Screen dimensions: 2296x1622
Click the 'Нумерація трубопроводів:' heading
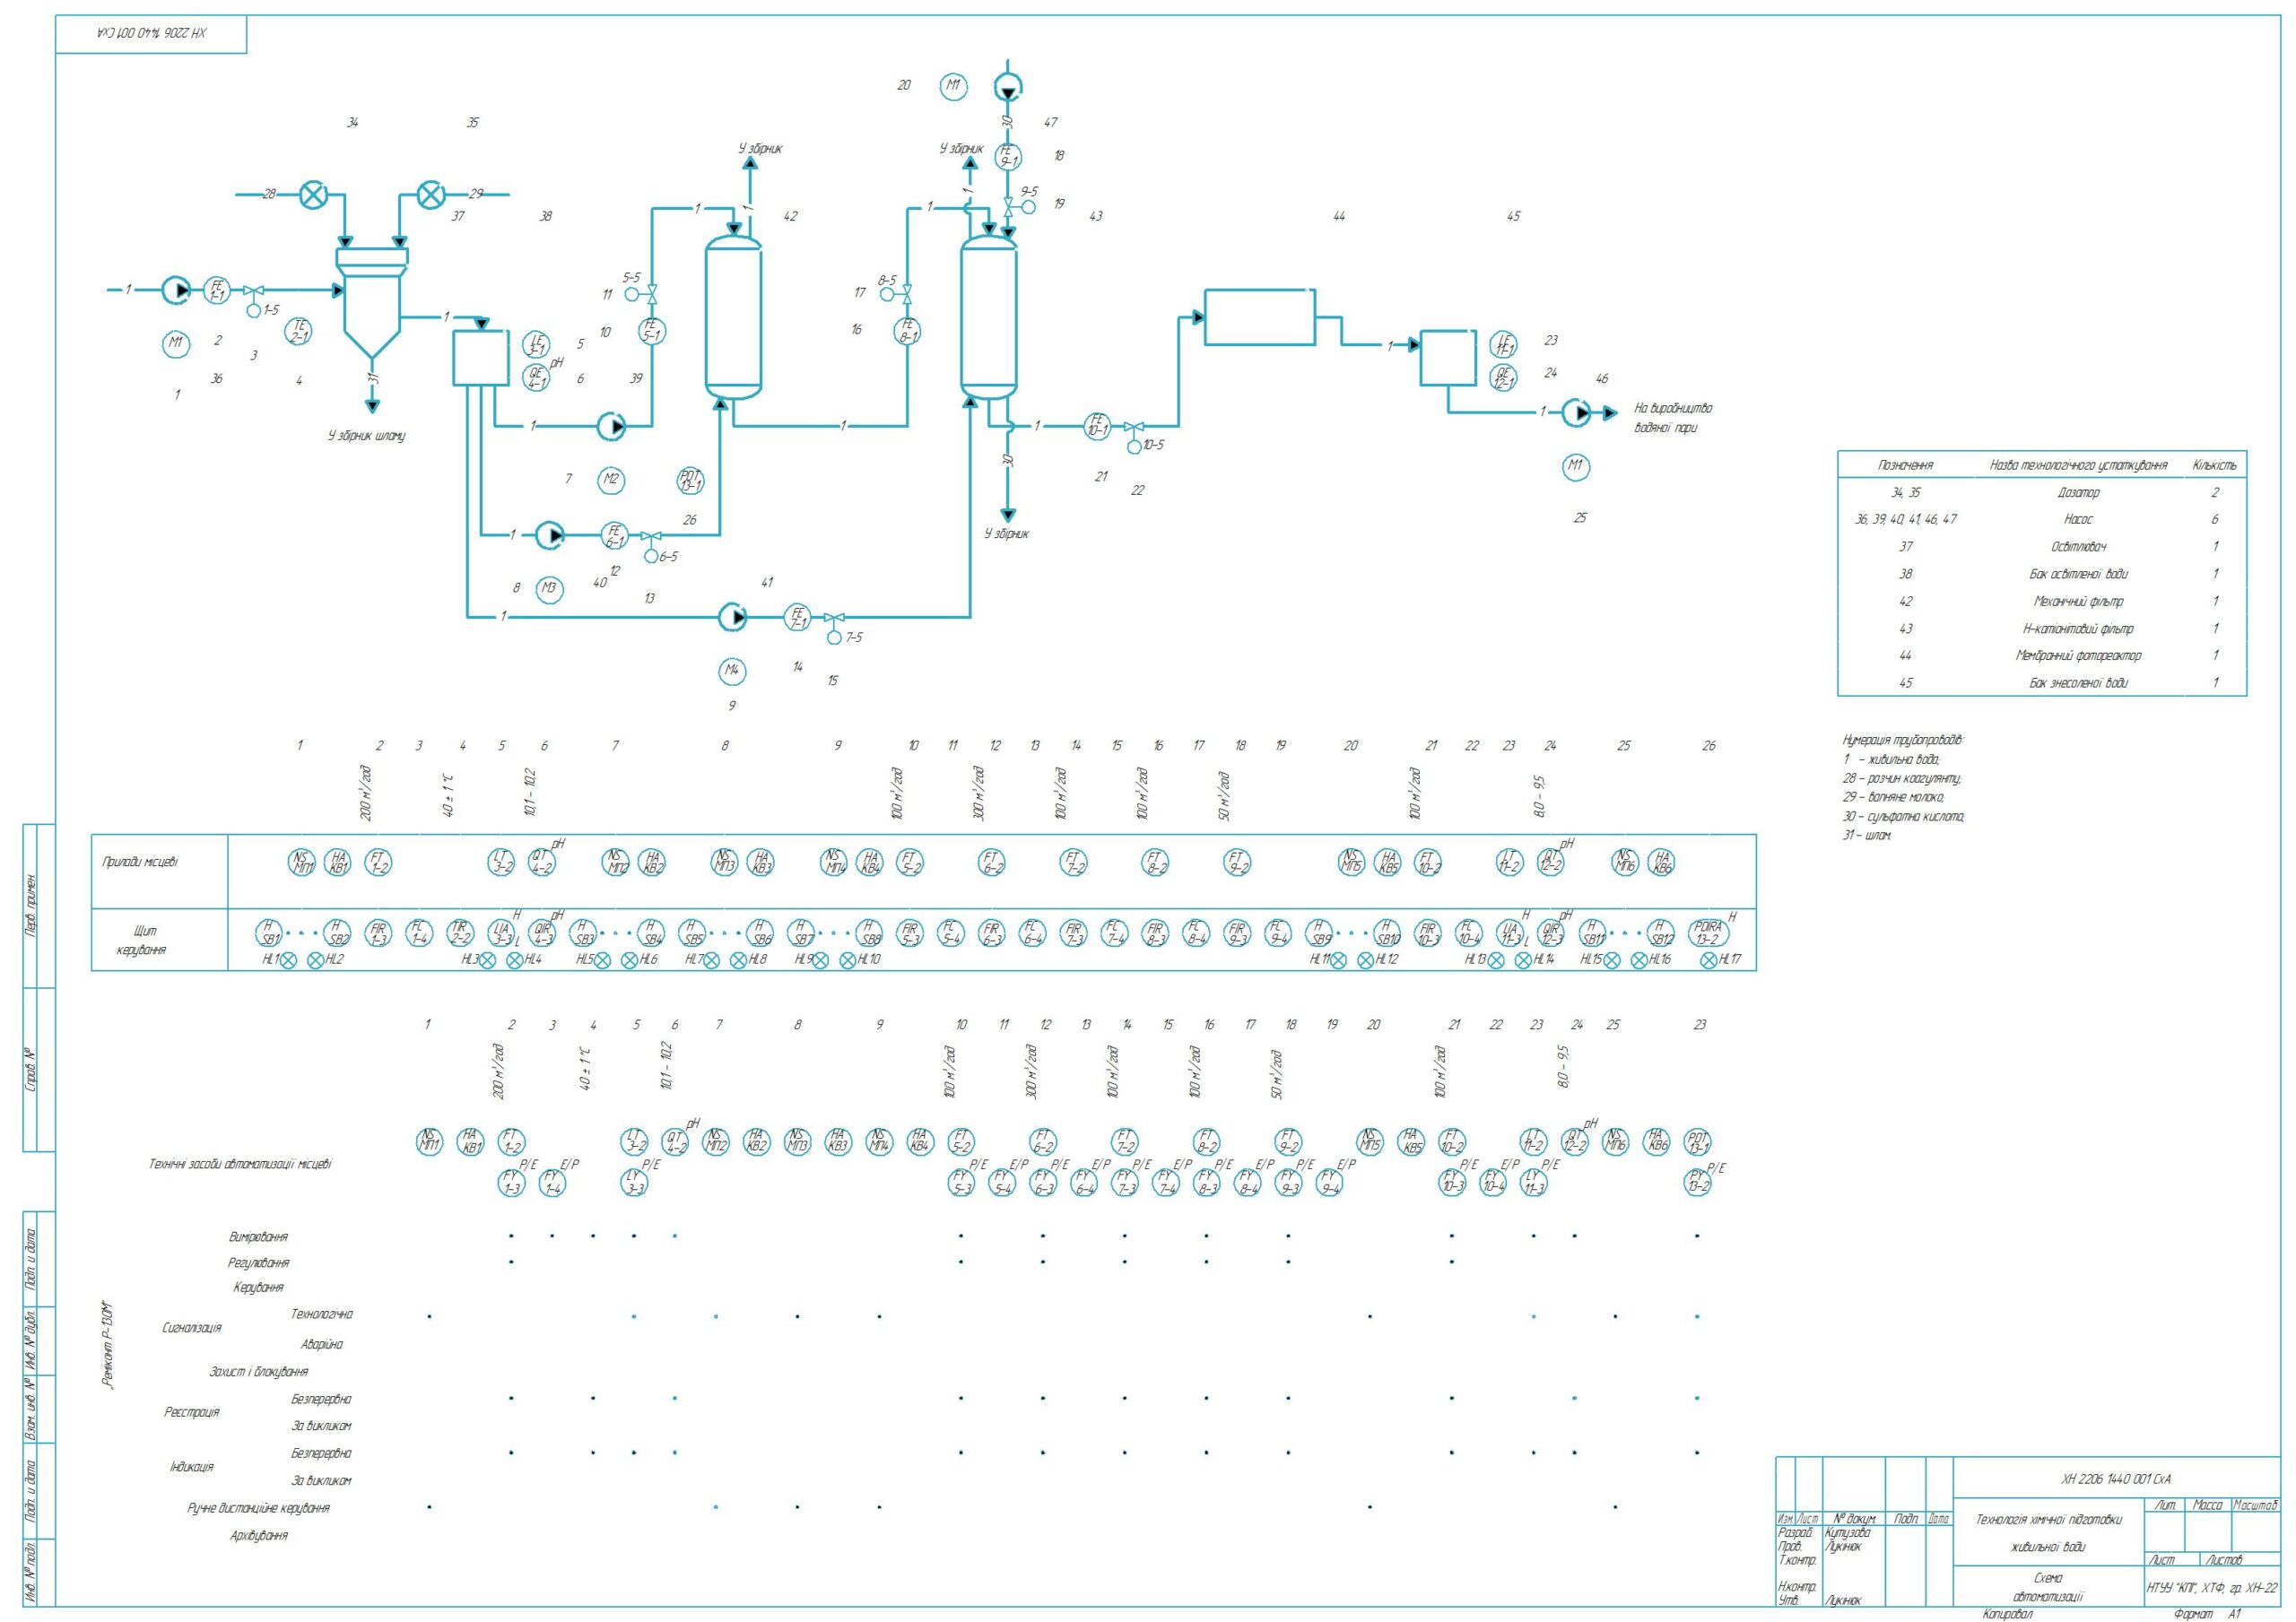pyautogui.click(x=1904, y=741)
